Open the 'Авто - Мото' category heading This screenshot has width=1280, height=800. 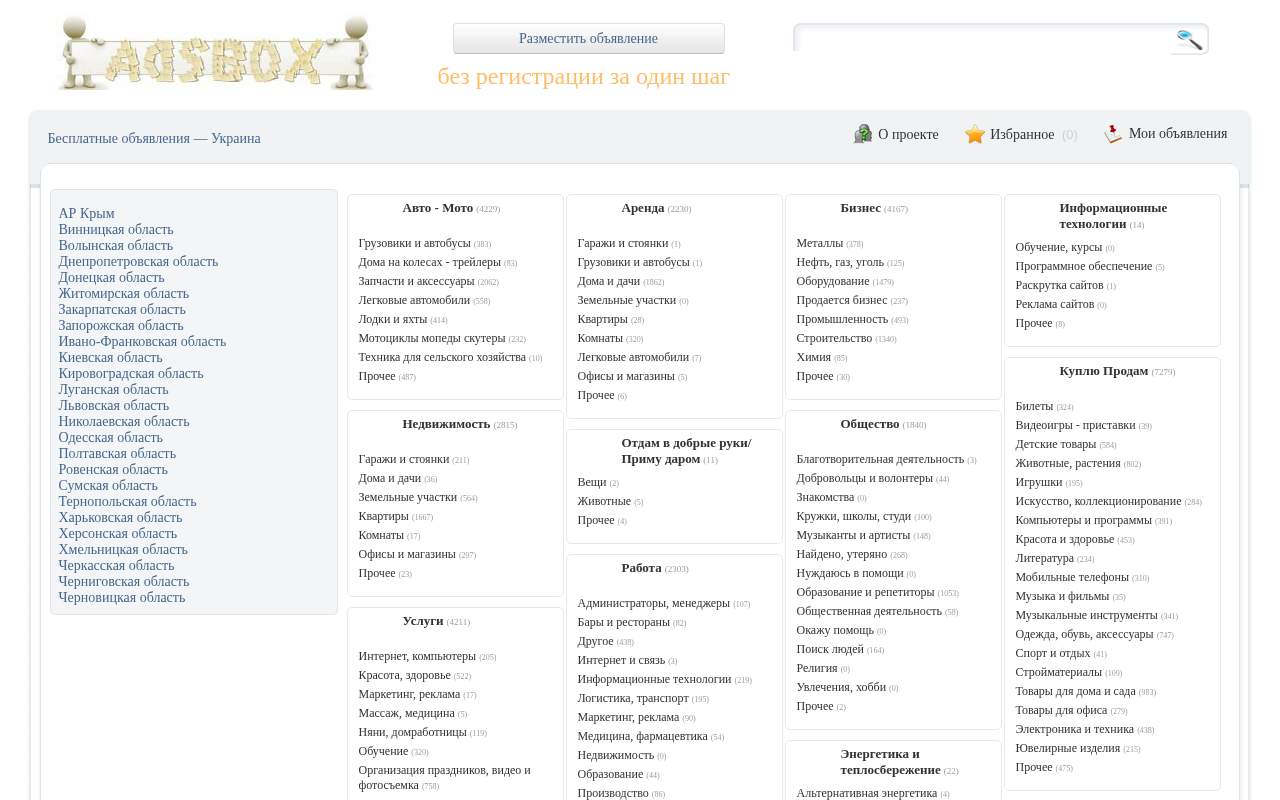tap(437, 208)
